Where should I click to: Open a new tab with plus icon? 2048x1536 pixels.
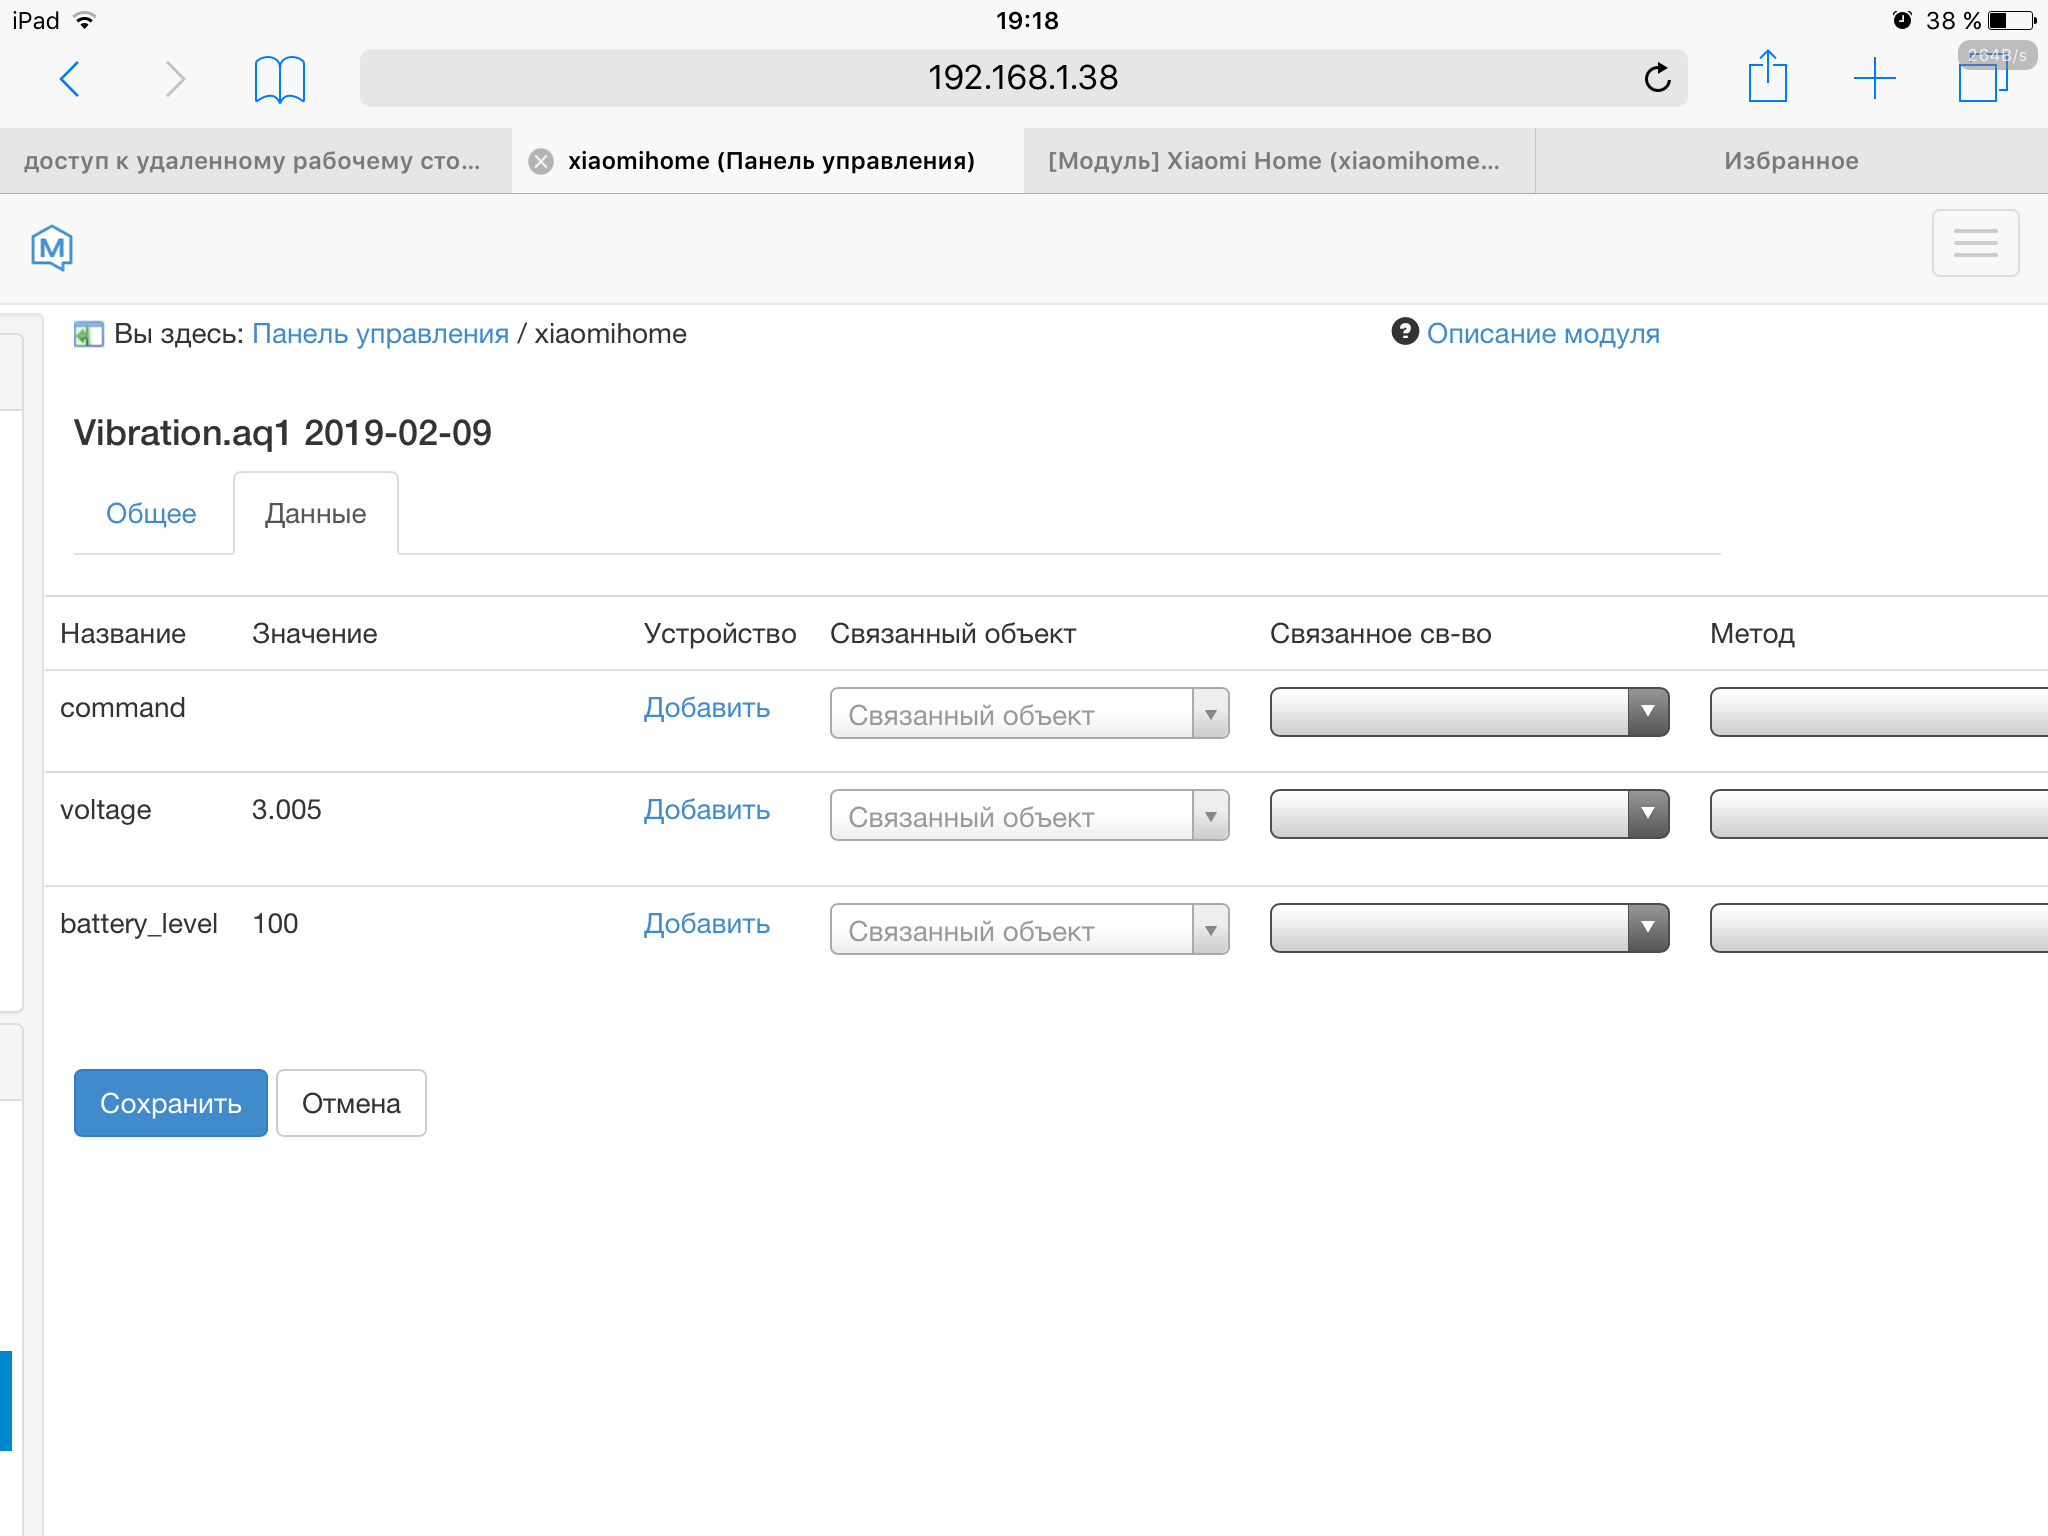pos(1874,78)
